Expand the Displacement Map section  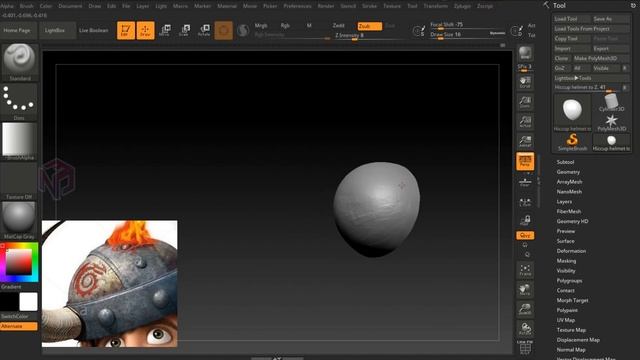[x=578, y=340]
